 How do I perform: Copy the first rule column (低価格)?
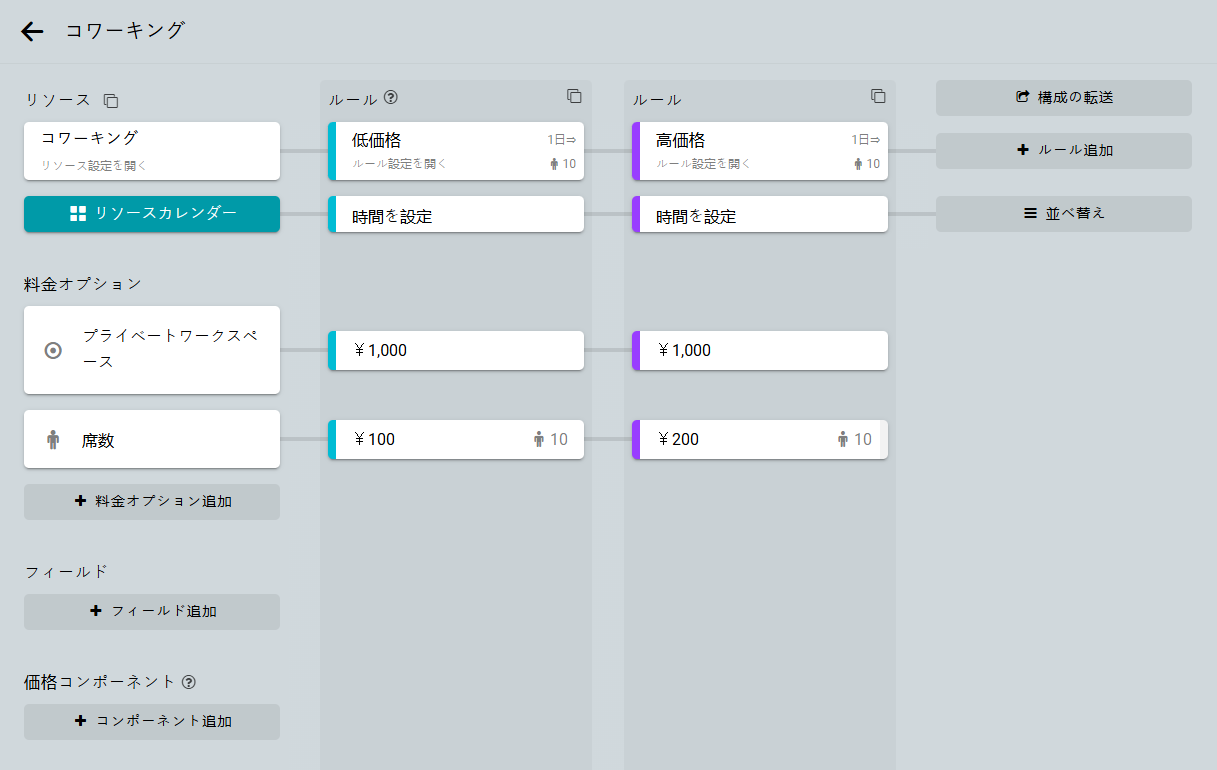574,96
